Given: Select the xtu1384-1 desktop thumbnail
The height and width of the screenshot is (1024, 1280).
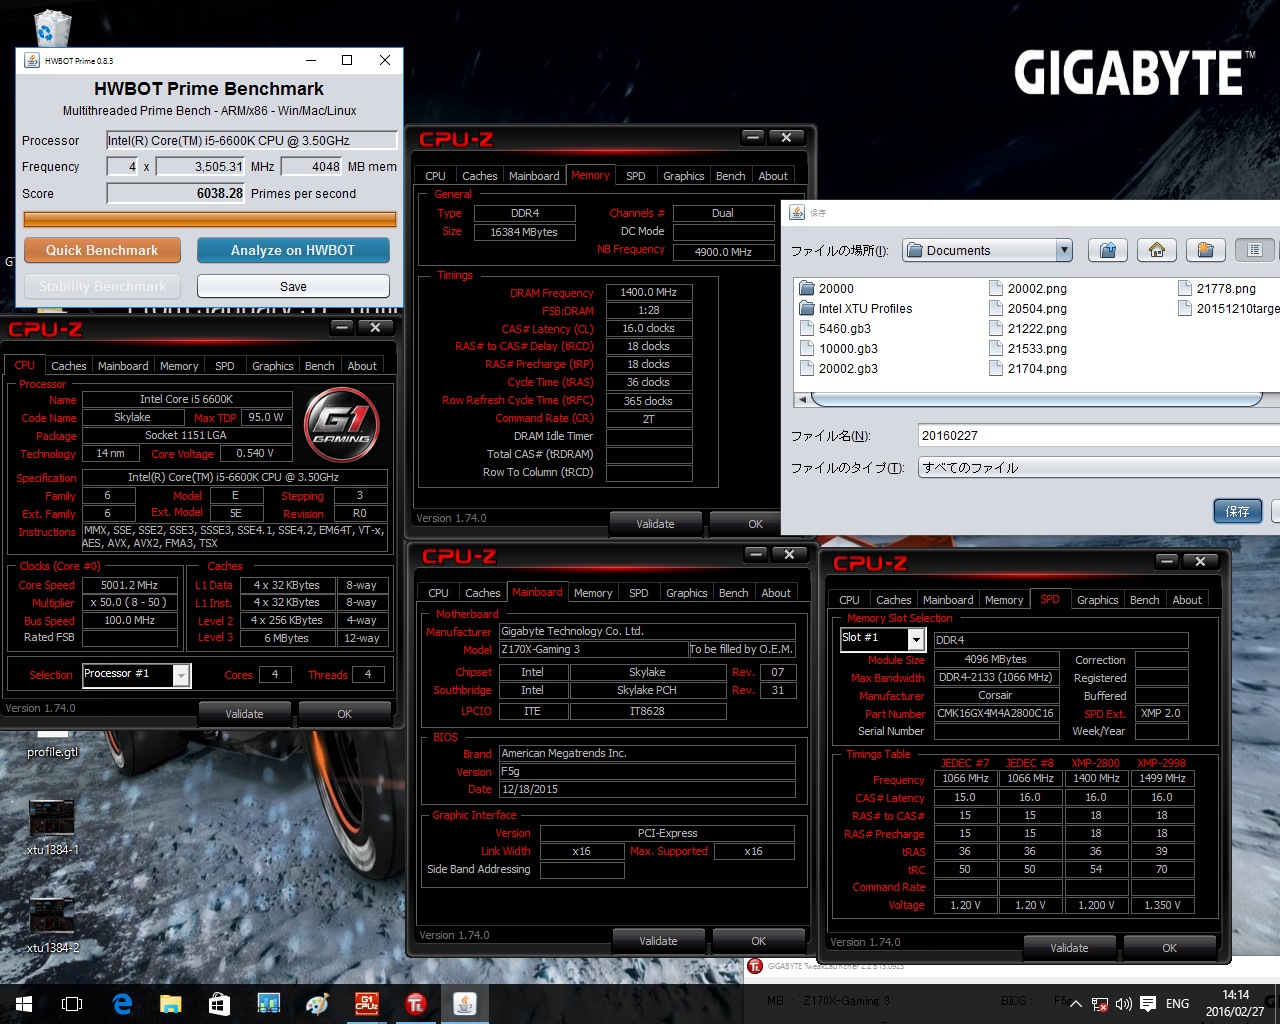Looking at the screenshot, I should pos(52,825).
